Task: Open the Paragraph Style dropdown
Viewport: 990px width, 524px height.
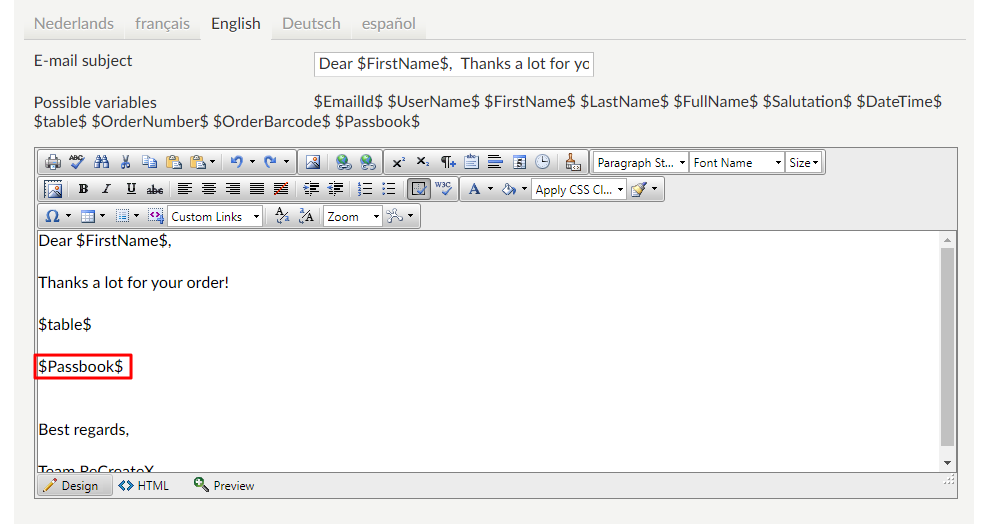Action: [640, 162]
